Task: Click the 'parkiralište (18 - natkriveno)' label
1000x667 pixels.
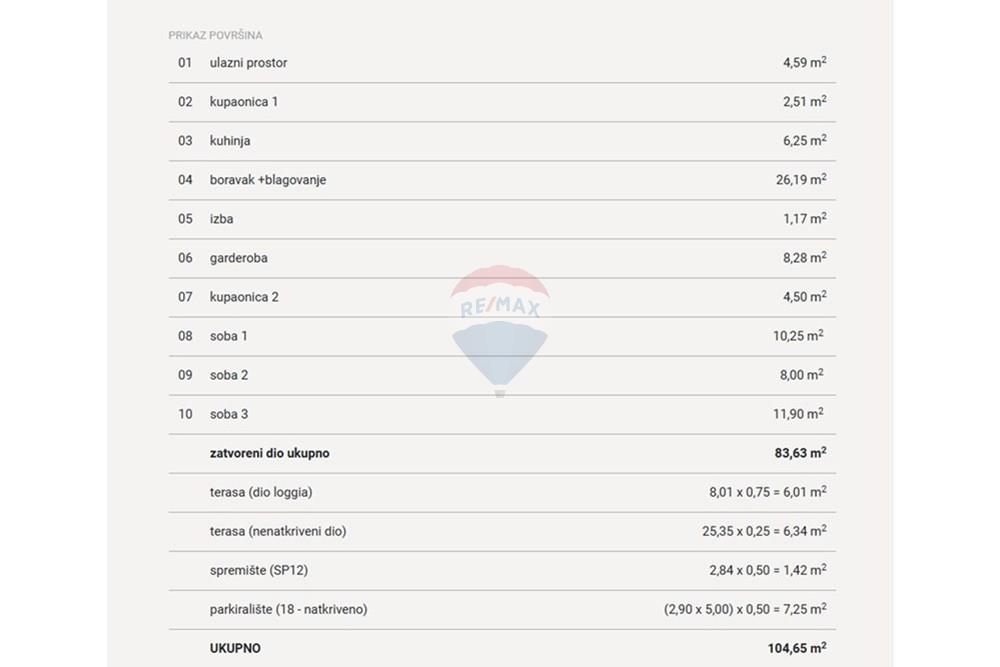Action: 288,609
